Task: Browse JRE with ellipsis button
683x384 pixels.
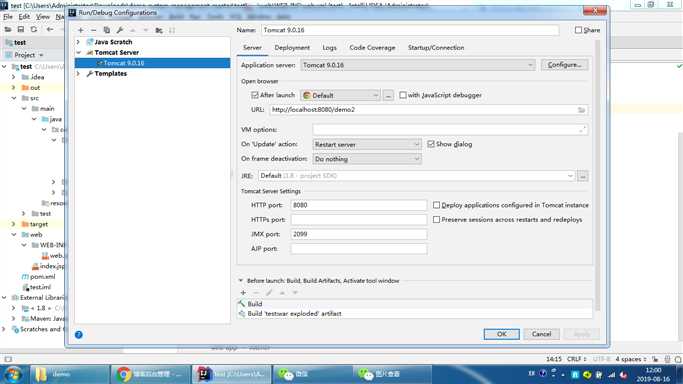Action: click(x=583, y=176)
